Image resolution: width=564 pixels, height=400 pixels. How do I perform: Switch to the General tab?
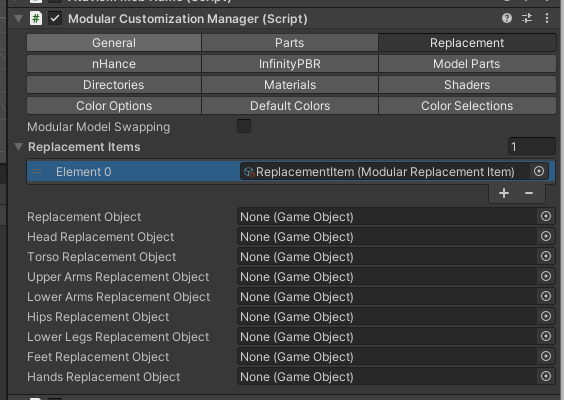tap(114, 43)
